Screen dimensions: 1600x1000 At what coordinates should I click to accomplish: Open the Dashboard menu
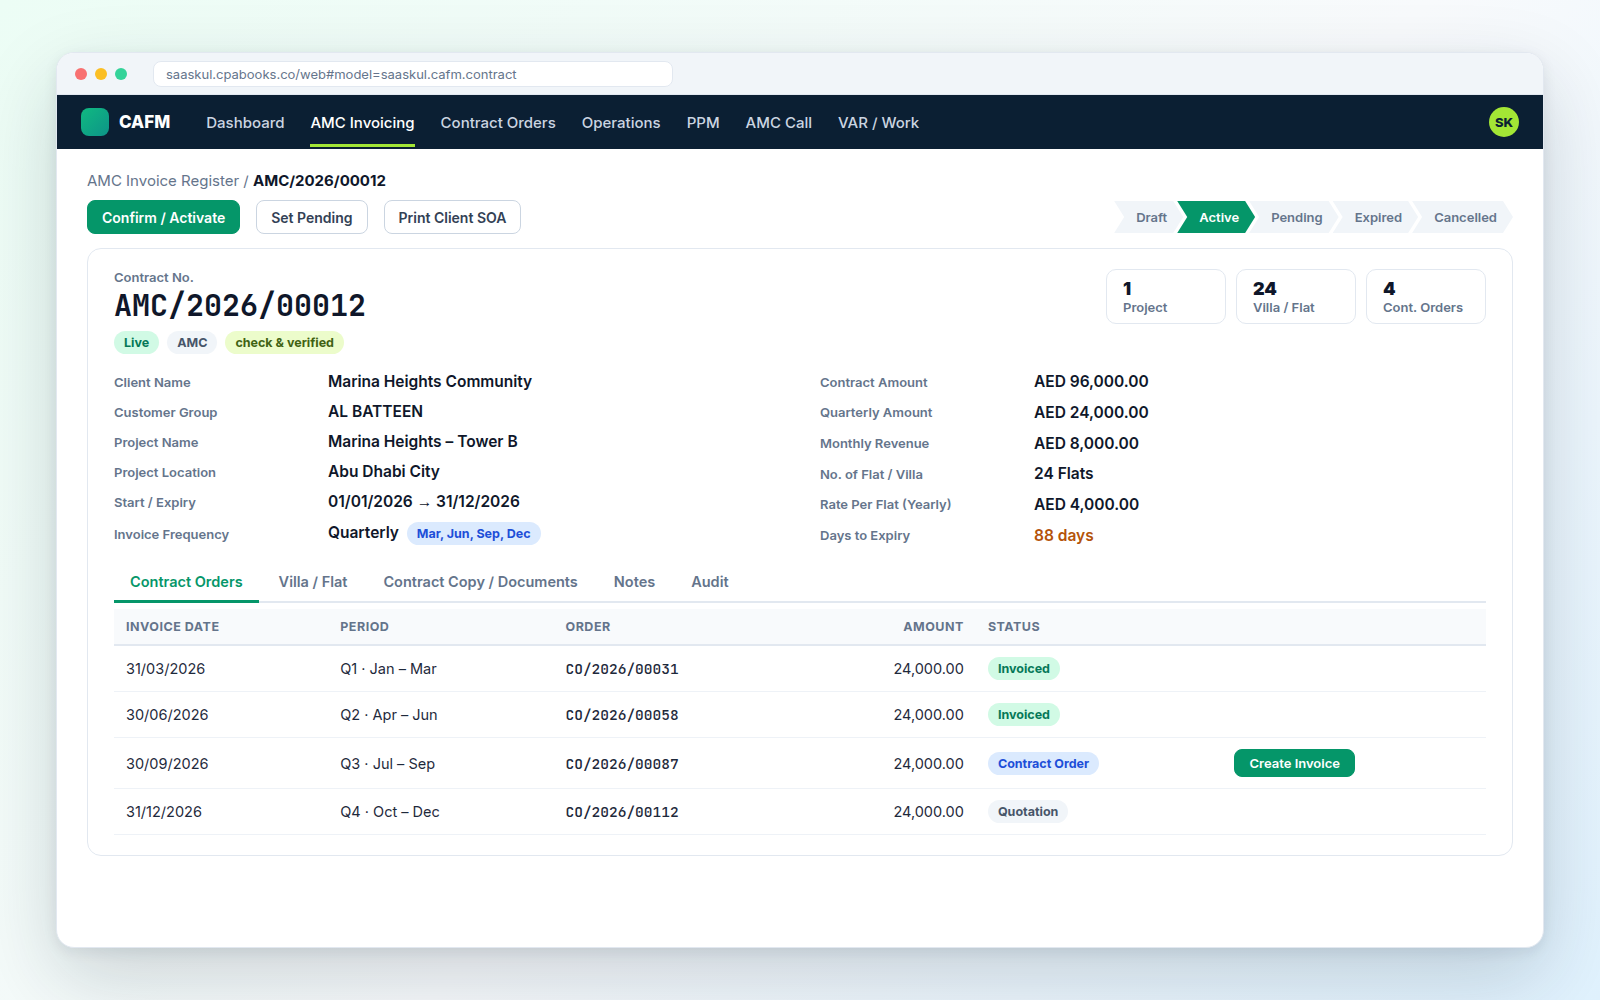pyautogui.click(x=245, y=122)
